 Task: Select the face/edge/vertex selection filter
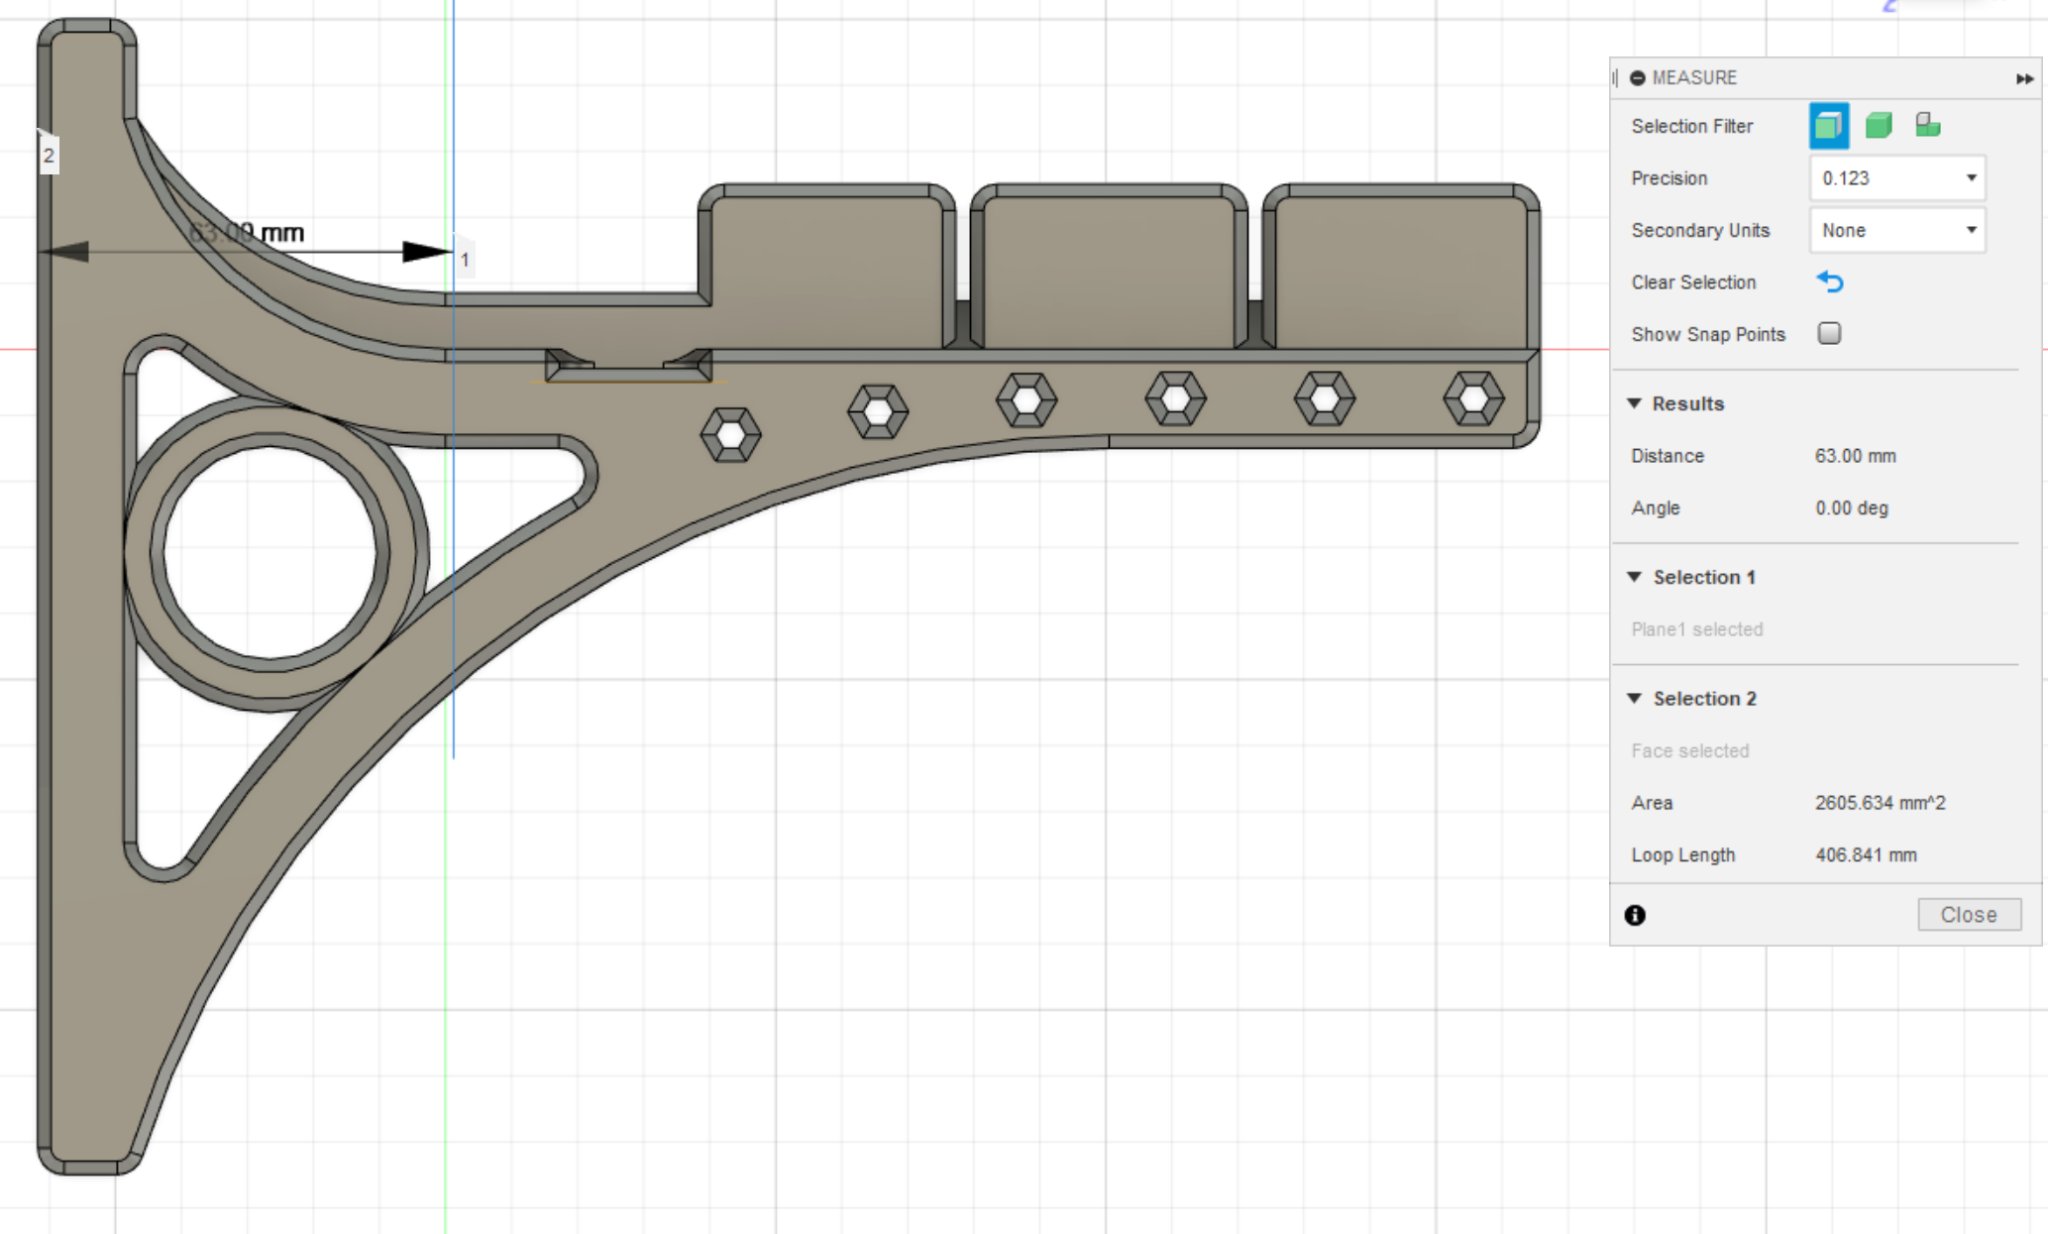(1828, 126)
